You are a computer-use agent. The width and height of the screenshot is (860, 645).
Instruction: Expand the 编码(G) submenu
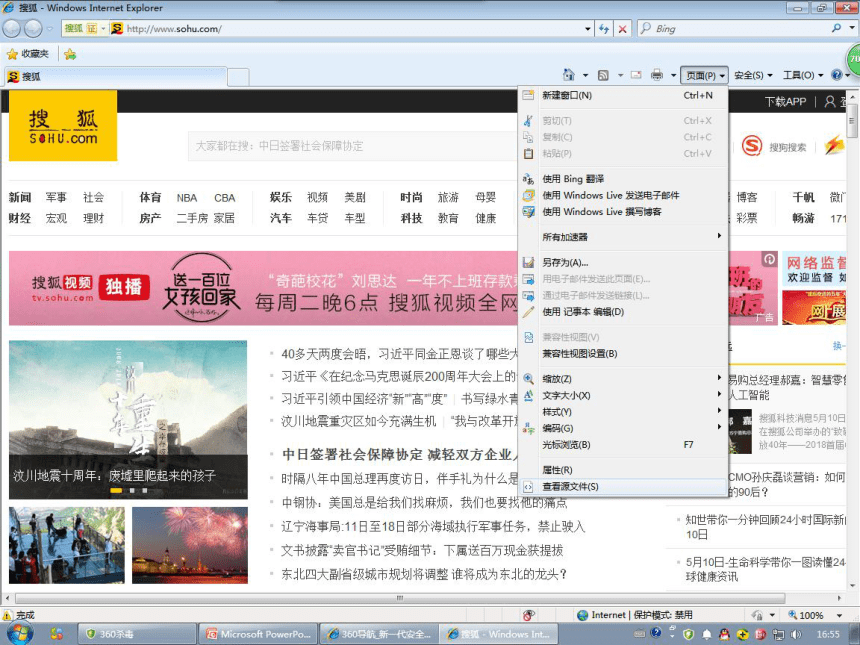tap(624, 428)
